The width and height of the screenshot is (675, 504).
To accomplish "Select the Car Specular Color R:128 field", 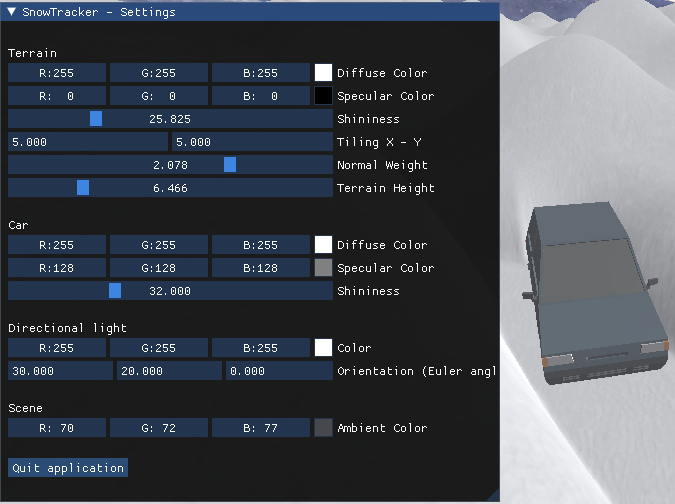I will (x=57, y=268).
